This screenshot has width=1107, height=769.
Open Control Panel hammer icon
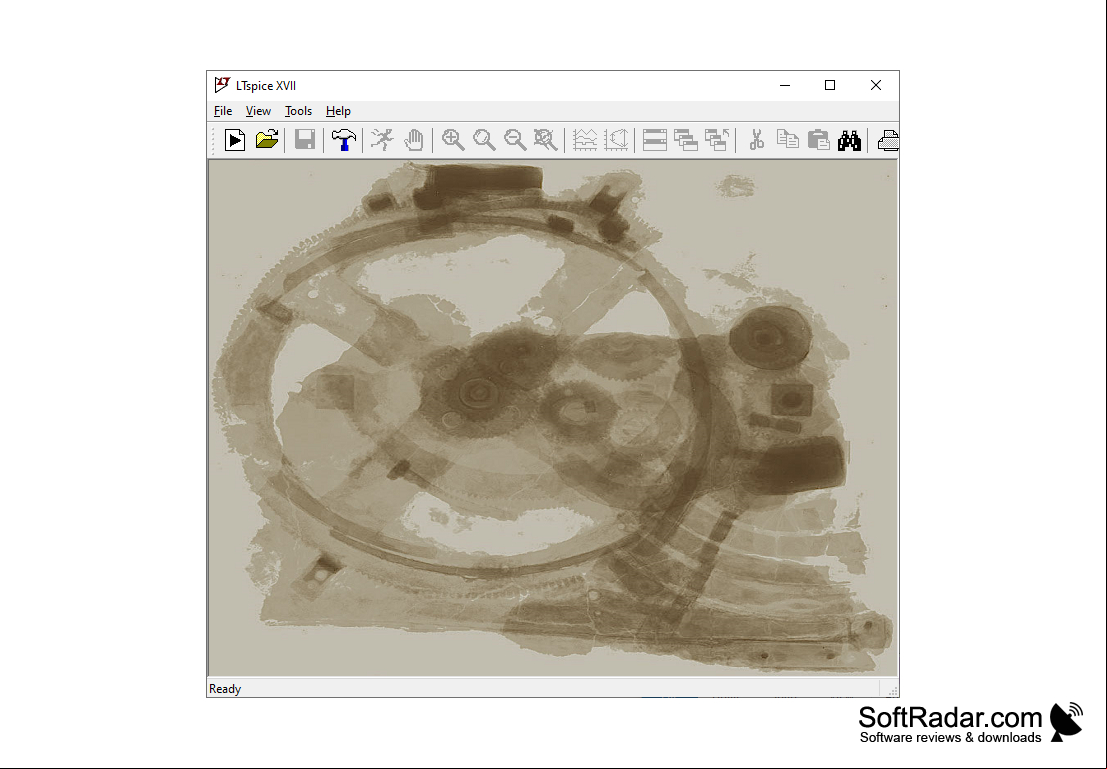[344, 140]
